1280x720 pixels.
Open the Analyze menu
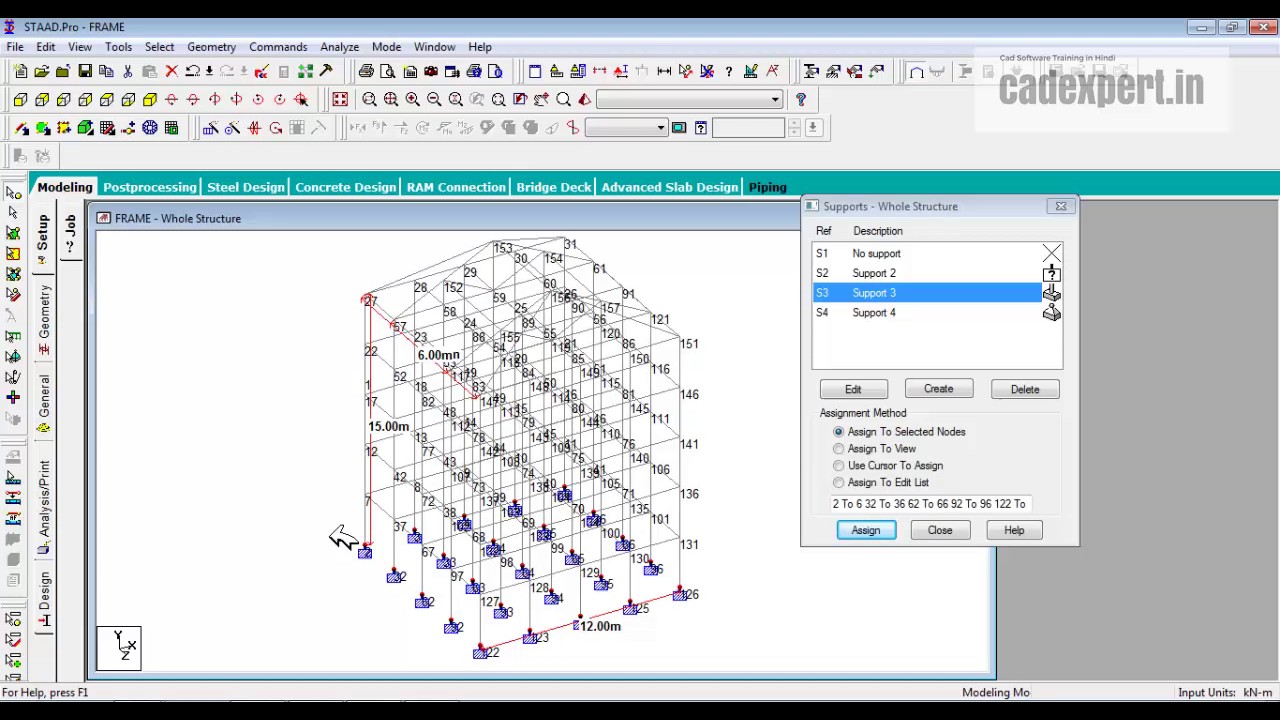(x=340, y=47)
